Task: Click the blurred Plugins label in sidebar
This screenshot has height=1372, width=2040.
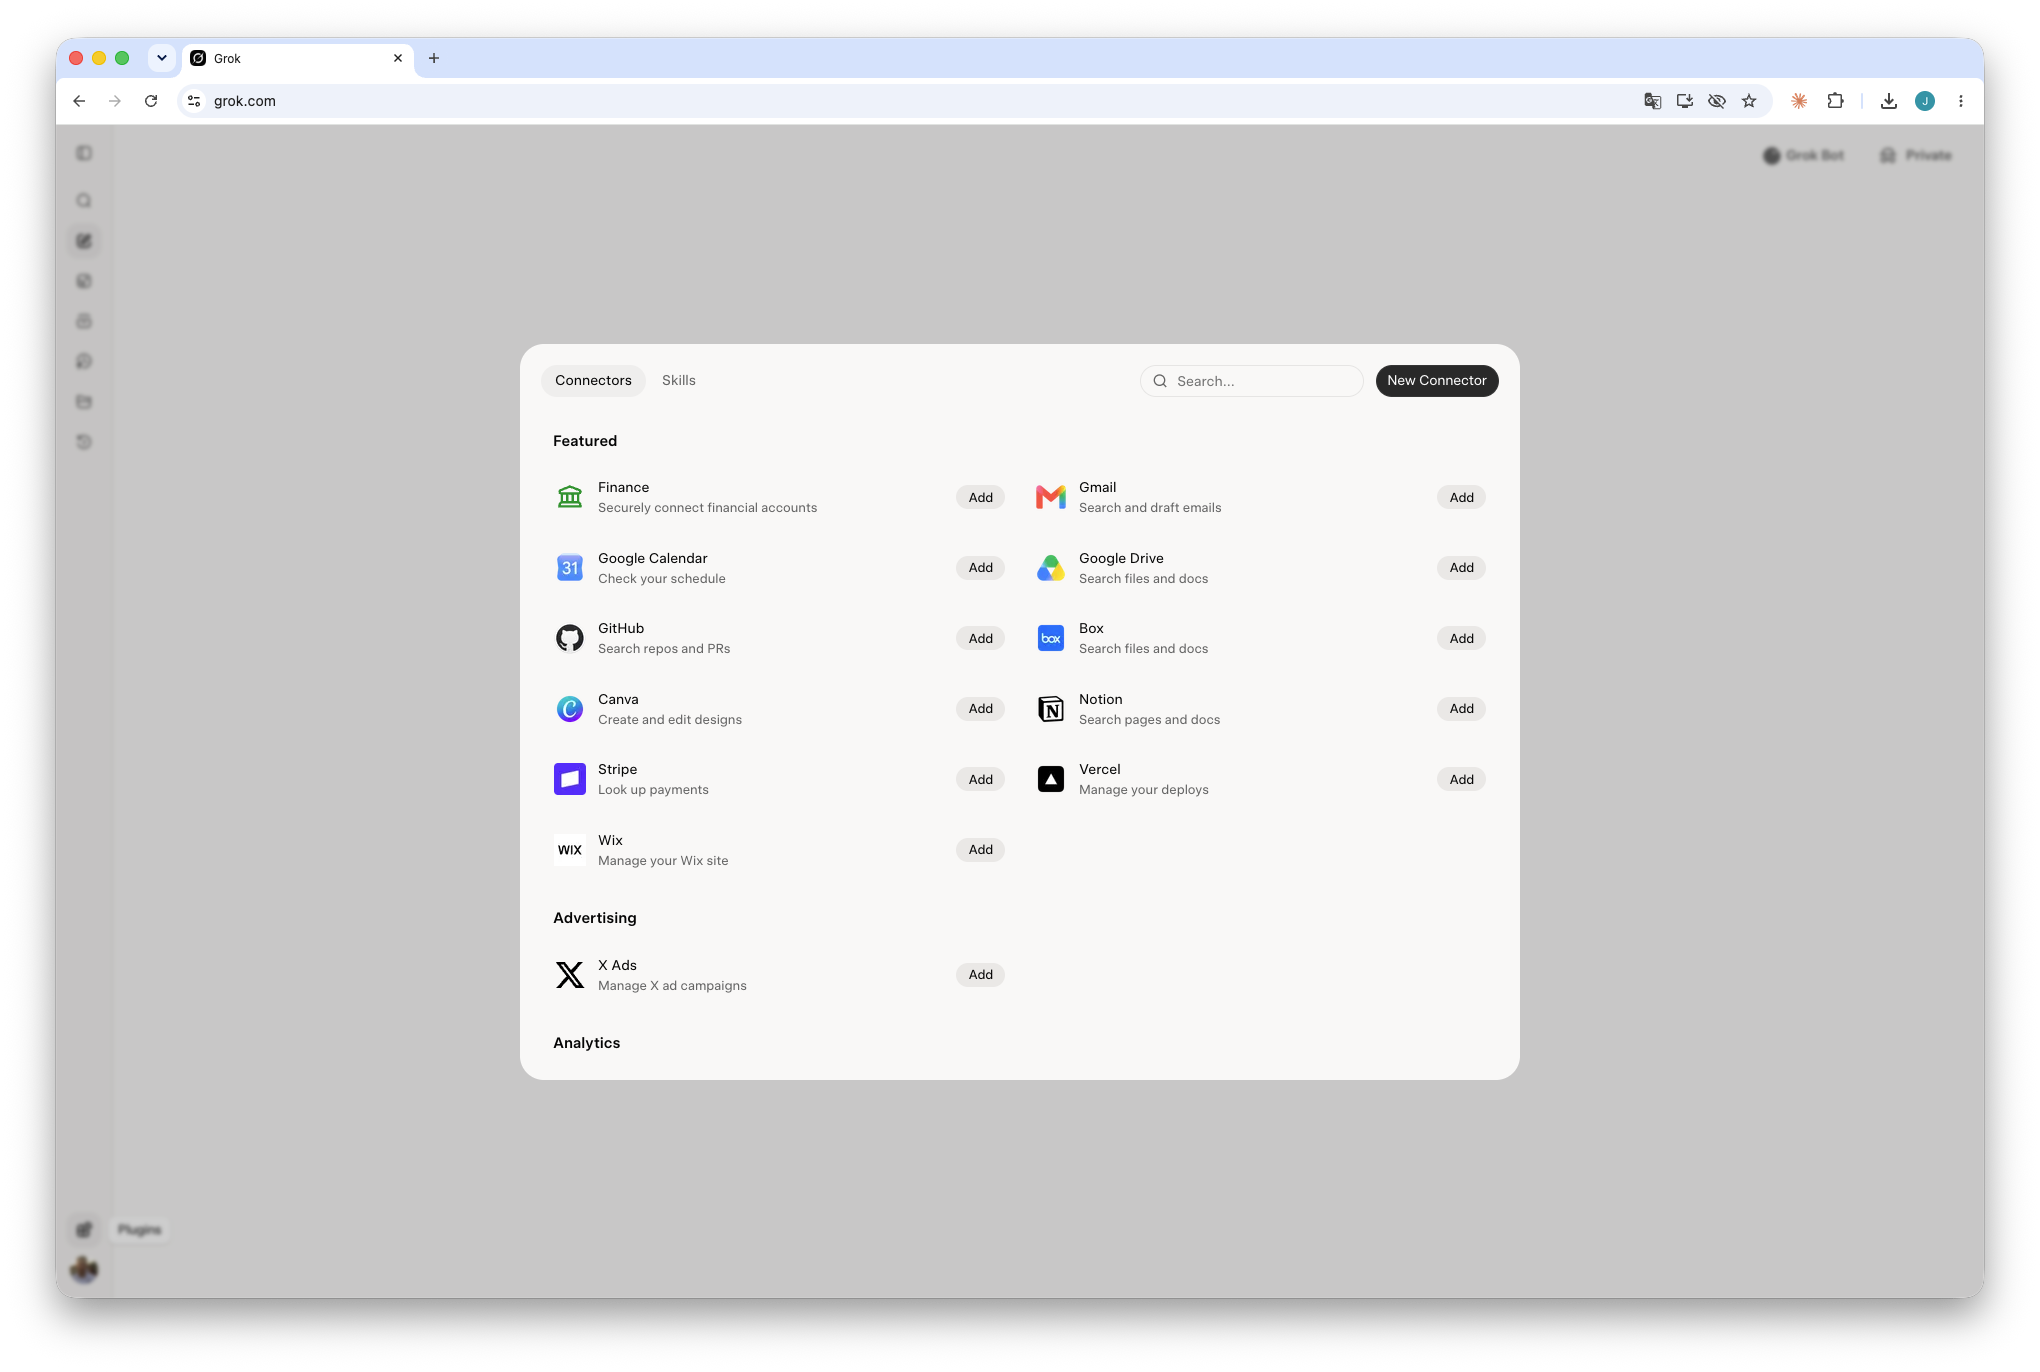Action: 139,1230
